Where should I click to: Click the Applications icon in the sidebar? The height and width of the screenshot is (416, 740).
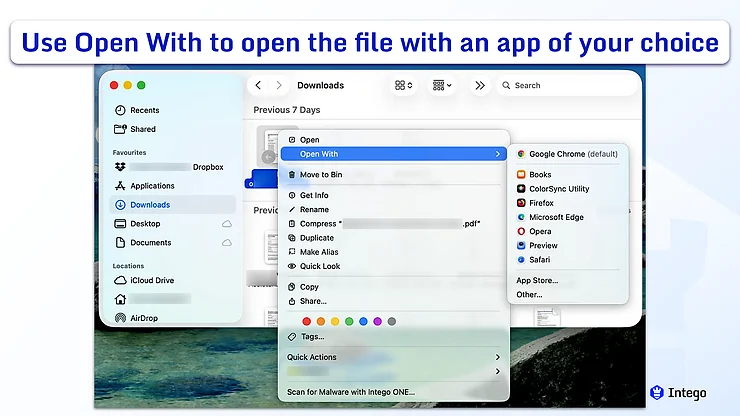[120, 186]
